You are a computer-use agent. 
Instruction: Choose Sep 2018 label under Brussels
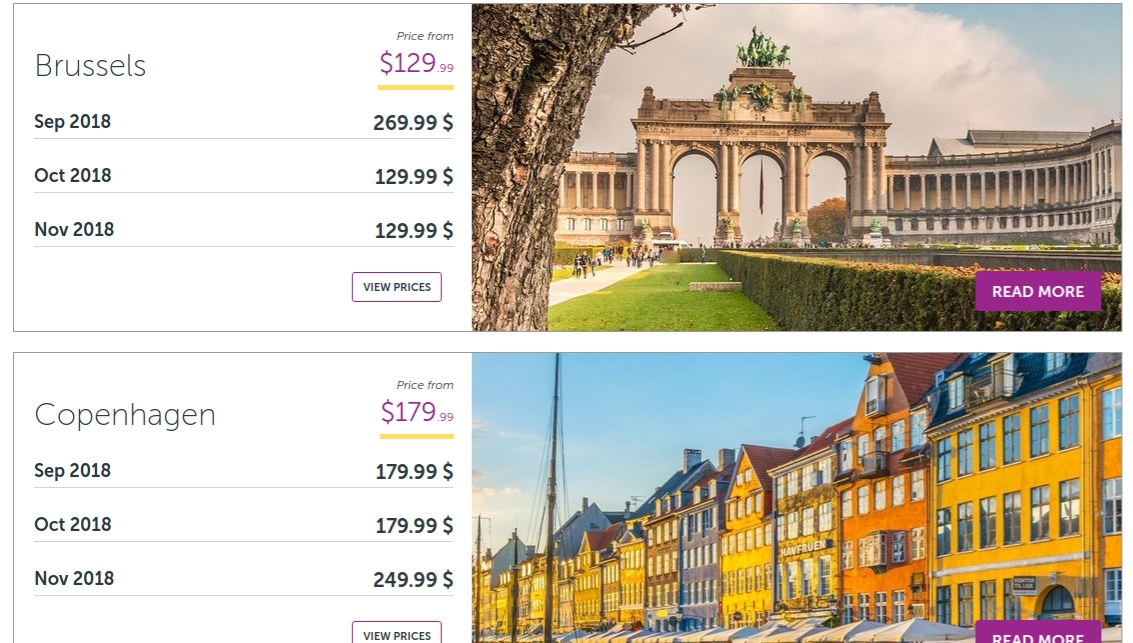click(72, 122)
